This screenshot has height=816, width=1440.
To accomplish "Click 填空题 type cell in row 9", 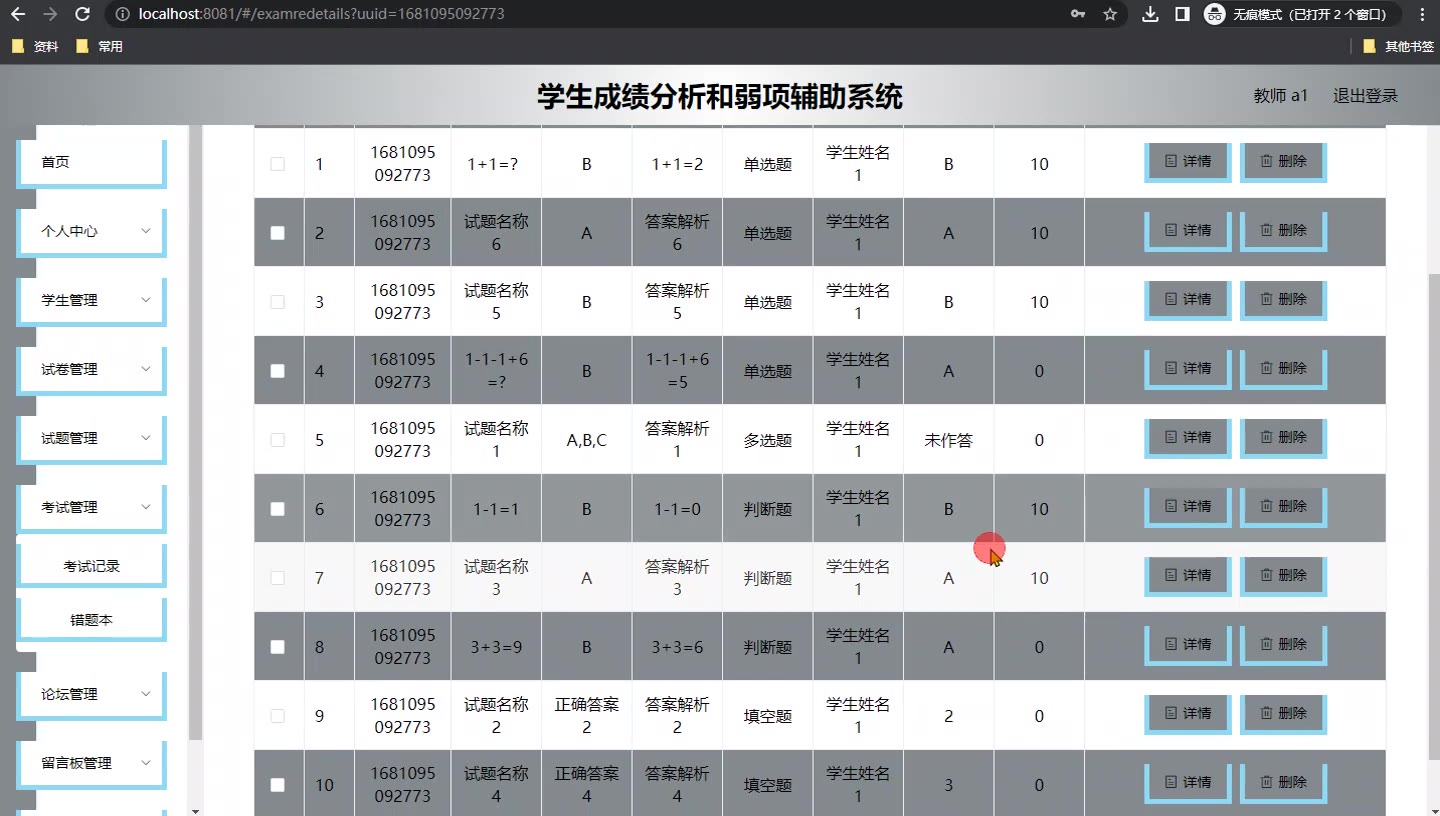I will tap(768, 716).
